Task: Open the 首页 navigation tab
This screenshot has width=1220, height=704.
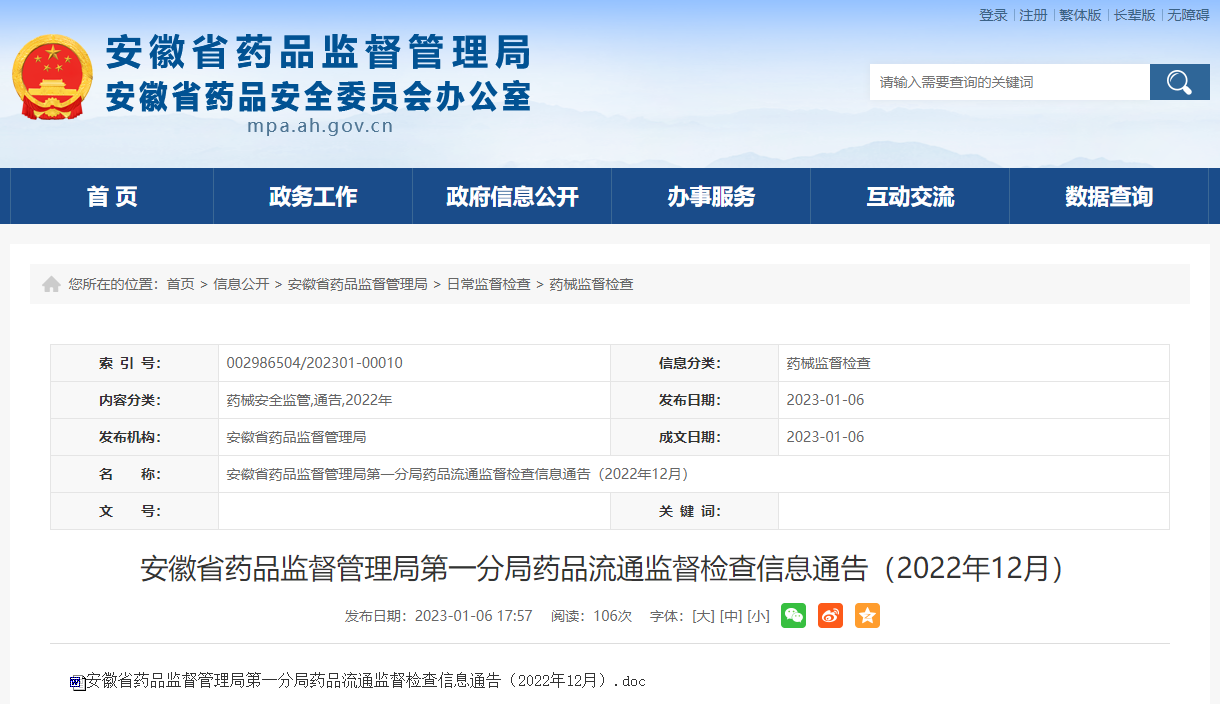Action: (112, 197)
